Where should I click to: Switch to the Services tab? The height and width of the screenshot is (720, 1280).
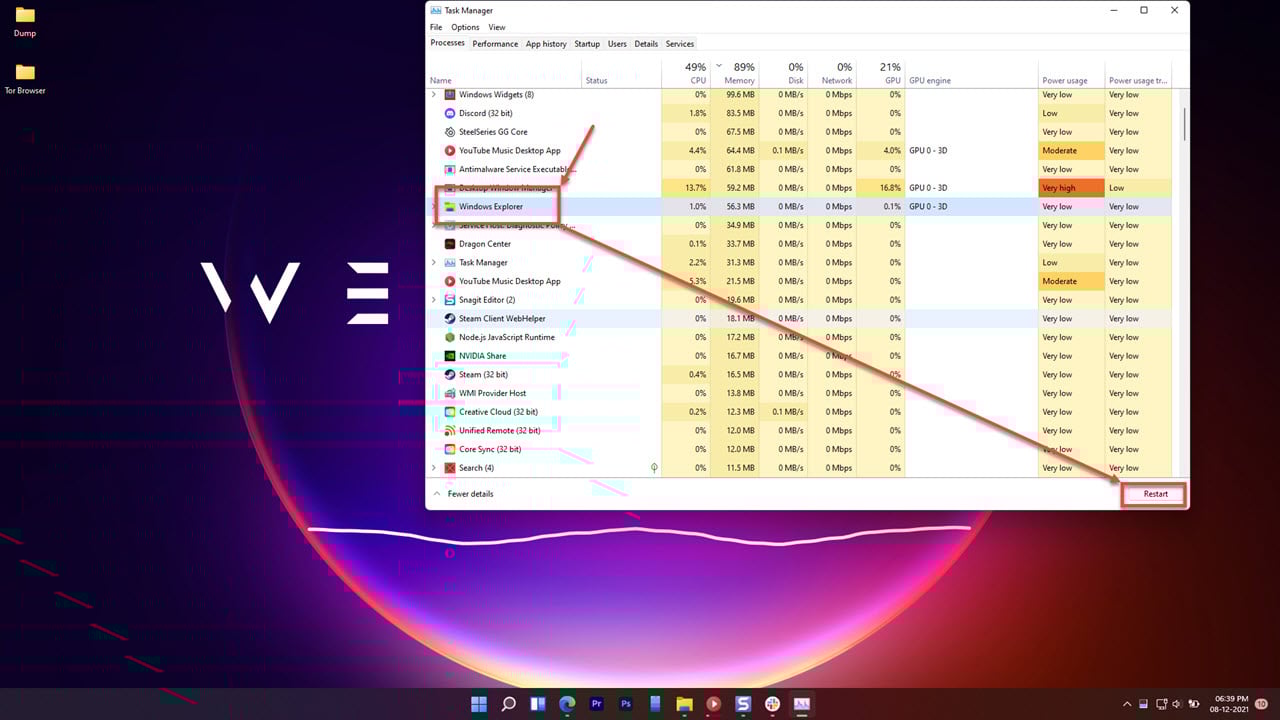click(x=680, y=44)
